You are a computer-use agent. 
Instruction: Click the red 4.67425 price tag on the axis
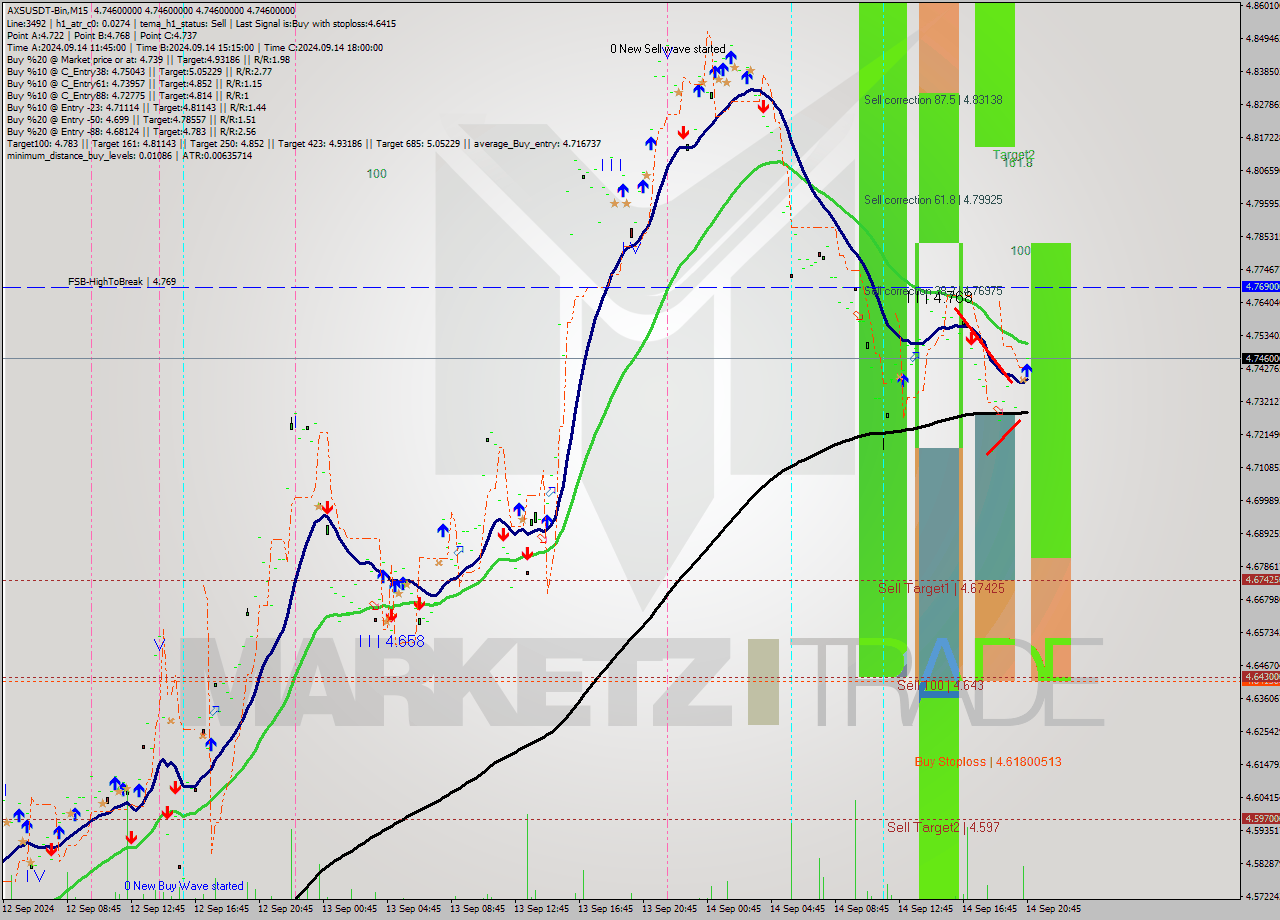(1259, 579)
